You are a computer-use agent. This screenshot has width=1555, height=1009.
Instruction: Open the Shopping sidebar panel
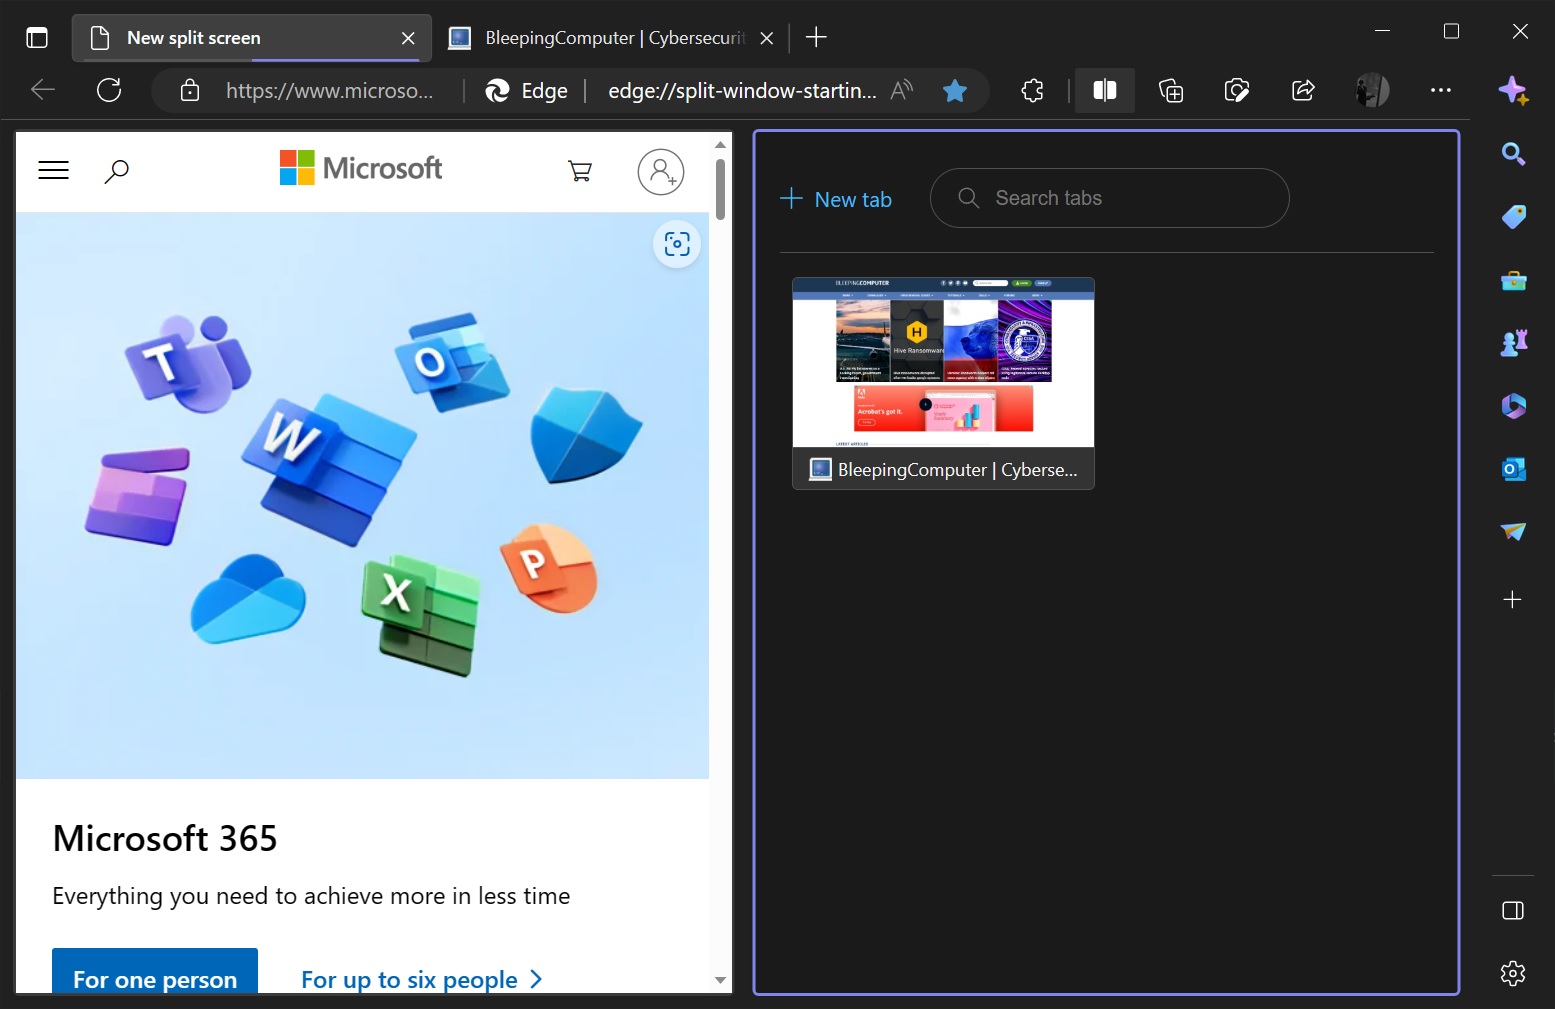coord(1513,216)
